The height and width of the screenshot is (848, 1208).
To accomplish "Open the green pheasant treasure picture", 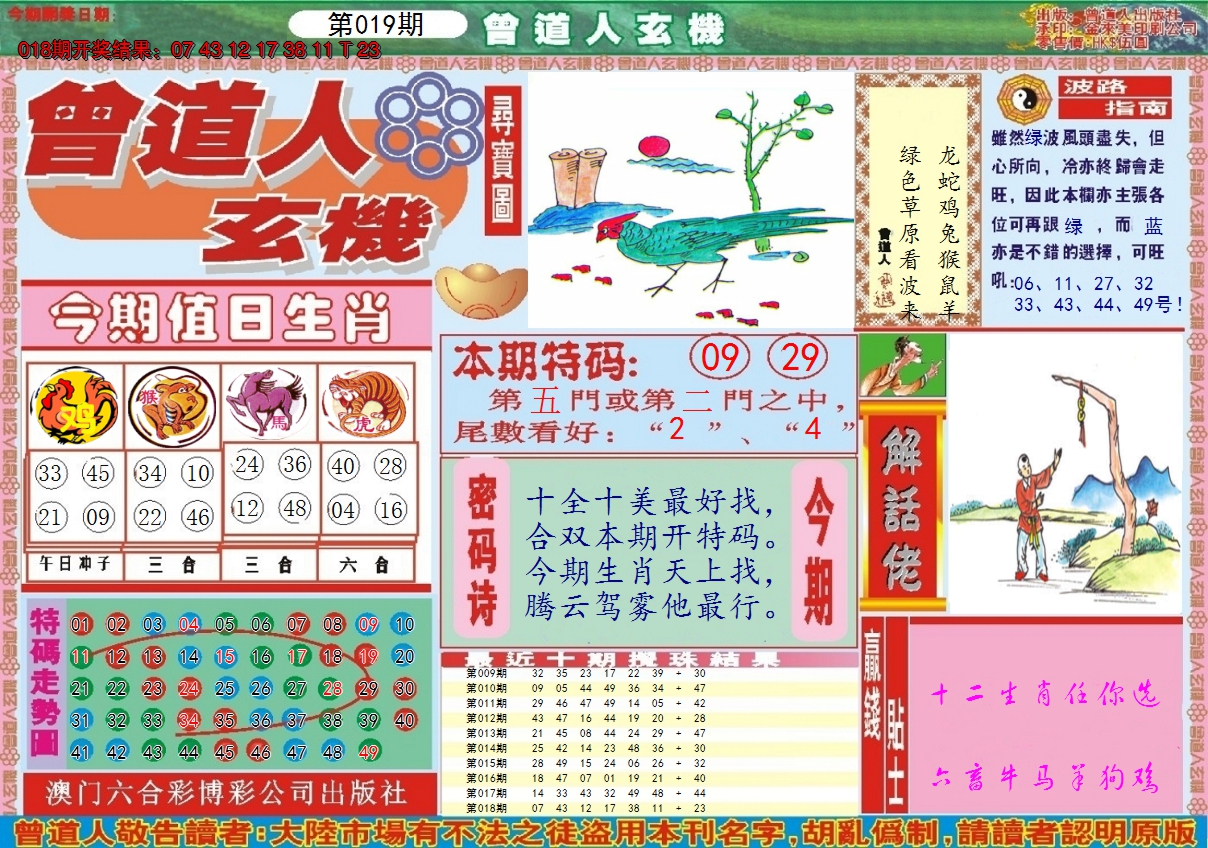I will pyautogui.click(x=690, y=200).
